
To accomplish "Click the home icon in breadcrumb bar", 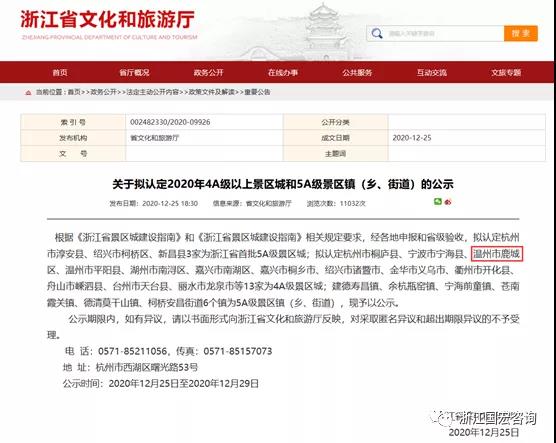I will (28, 93).
